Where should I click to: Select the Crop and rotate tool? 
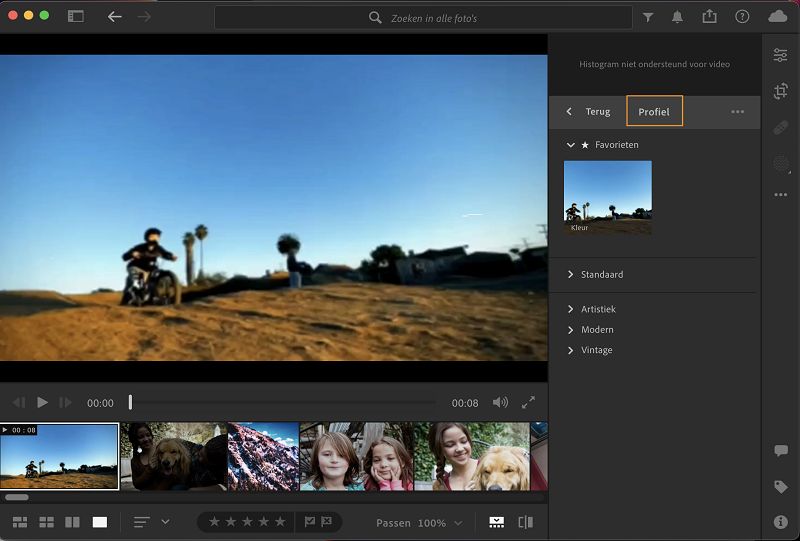[x=781, y=91]
